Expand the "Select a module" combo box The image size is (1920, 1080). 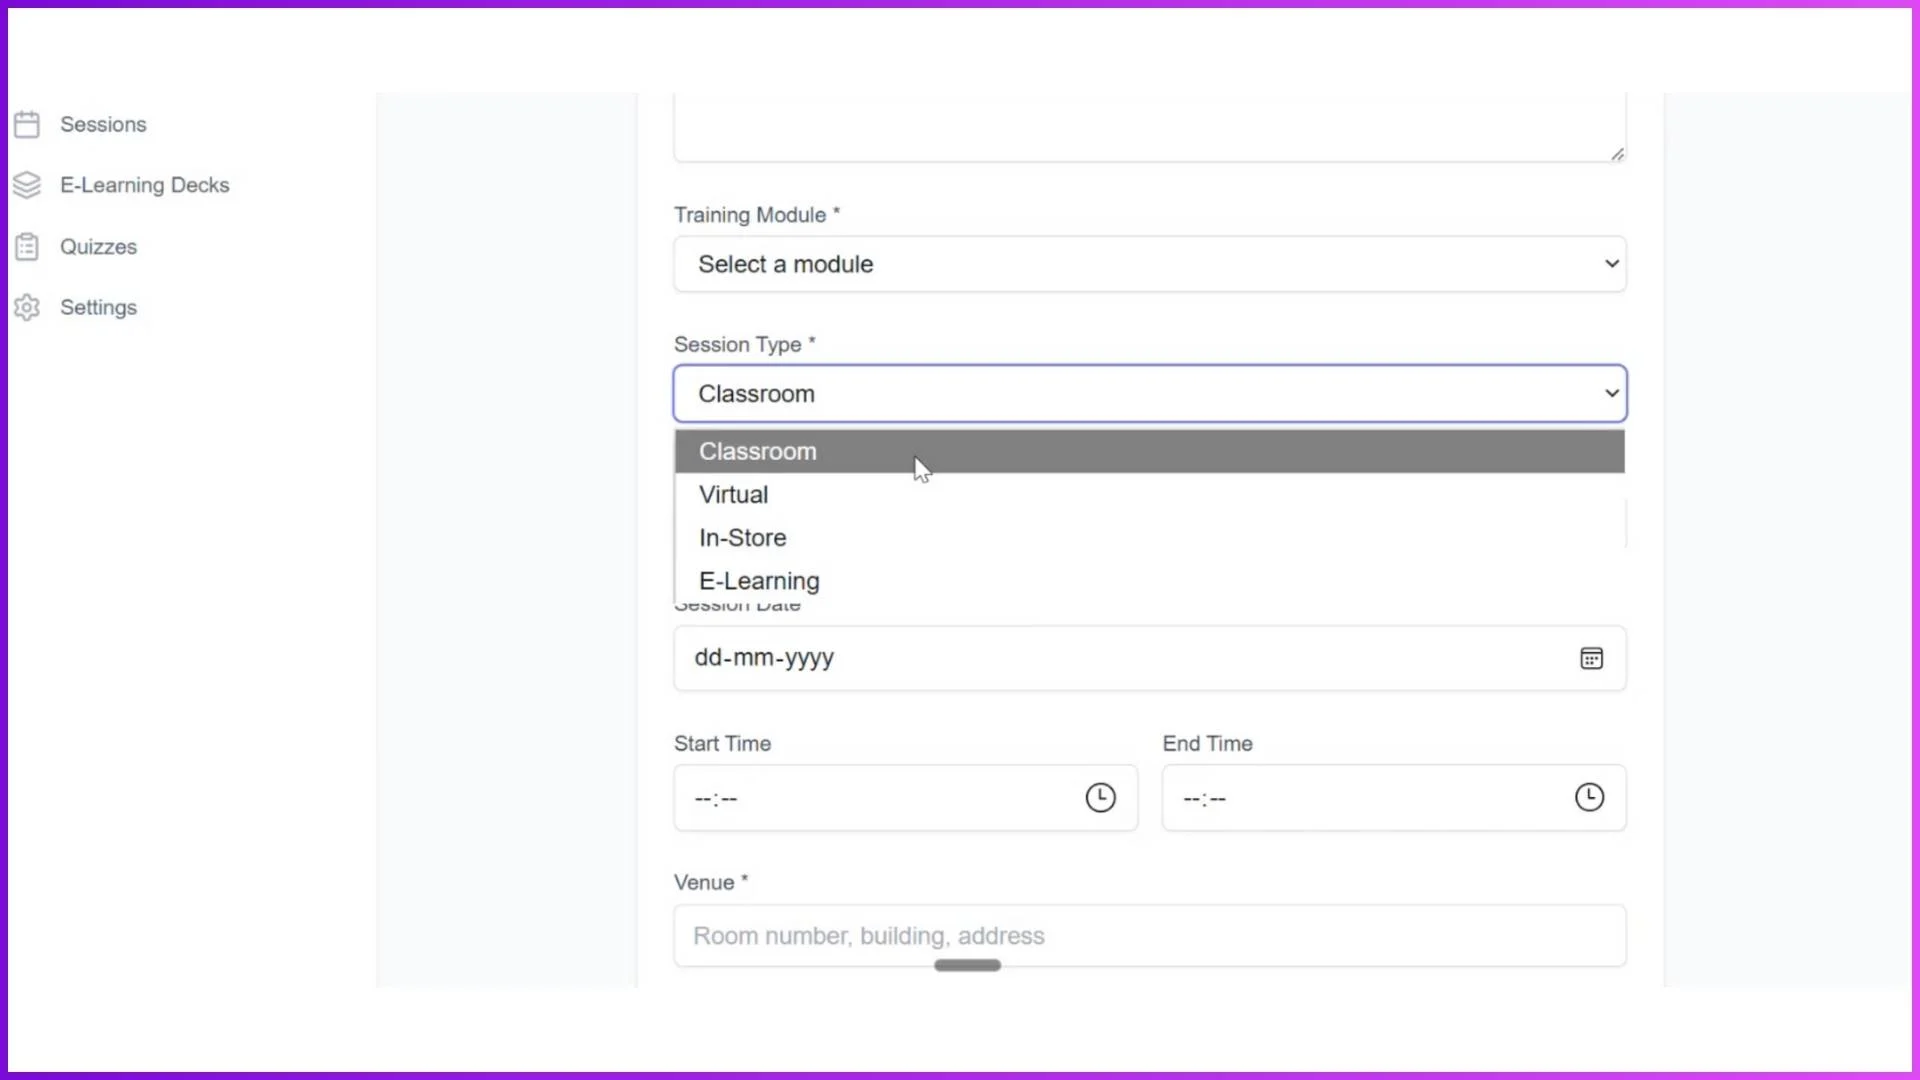(x=1150, y=264)
